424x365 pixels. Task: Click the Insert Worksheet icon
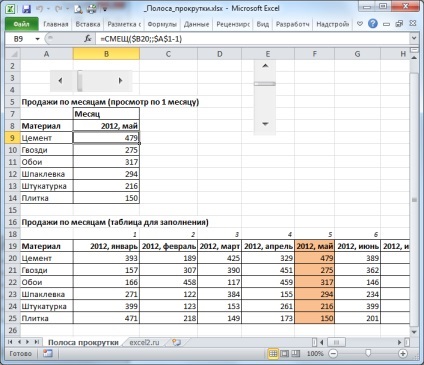(177, 342)
